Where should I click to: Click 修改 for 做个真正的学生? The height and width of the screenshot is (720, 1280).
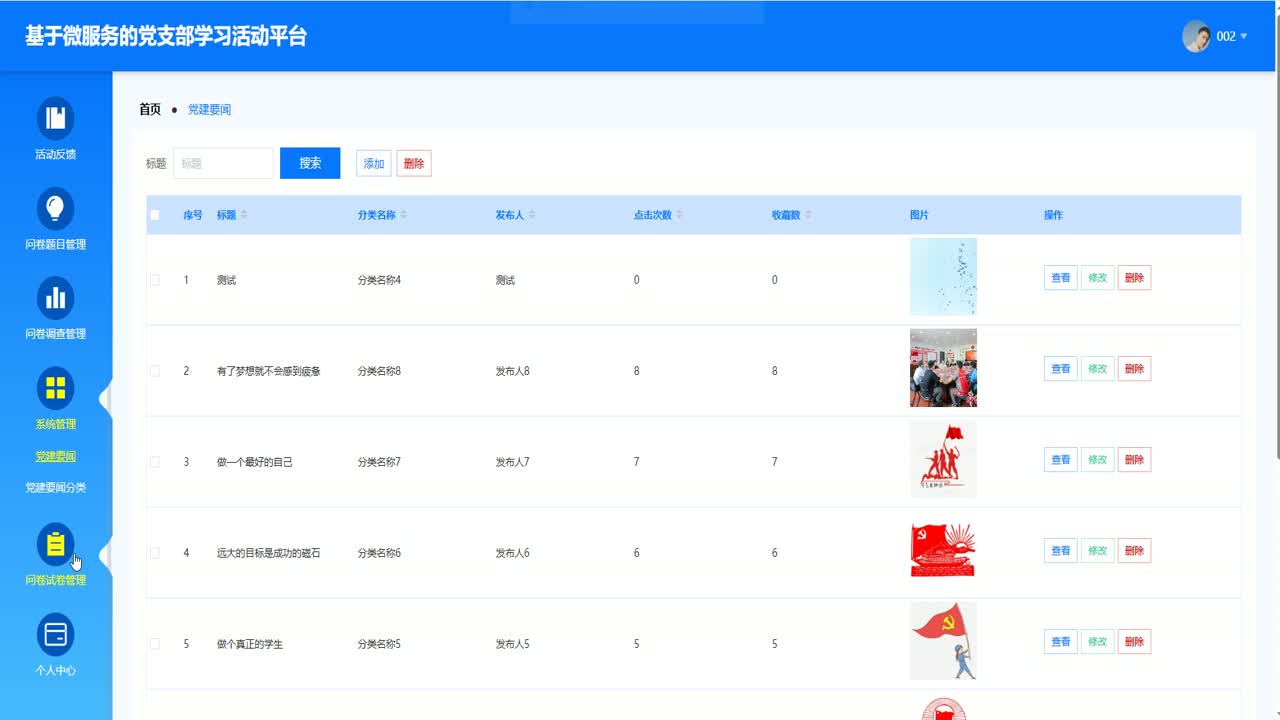[1097, 642]
